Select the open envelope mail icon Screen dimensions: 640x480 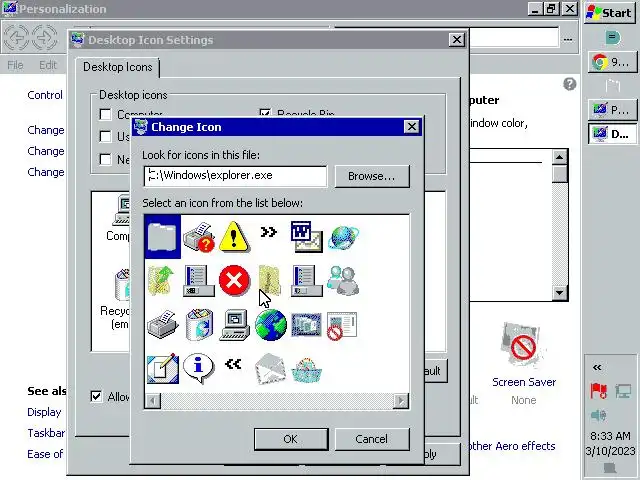point(270,369)
